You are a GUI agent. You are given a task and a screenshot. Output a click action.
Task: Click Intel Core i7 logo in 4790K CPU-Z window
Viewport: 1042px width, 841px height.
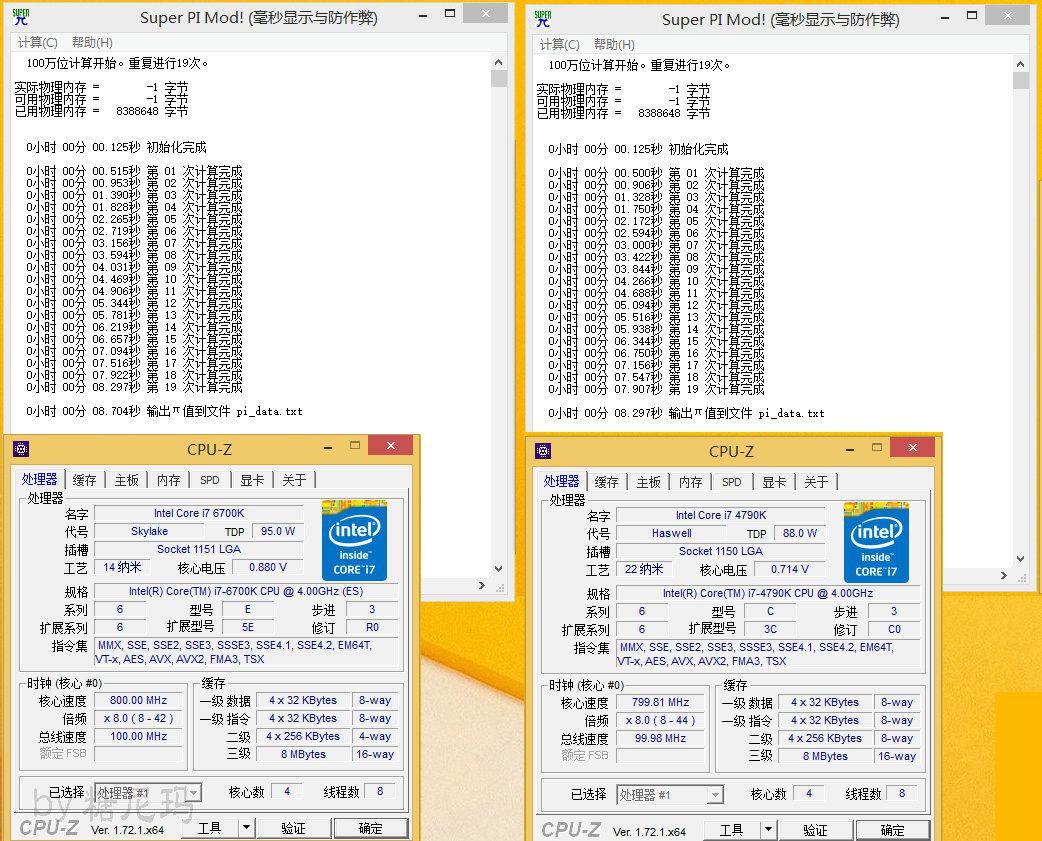coord(877,543)
